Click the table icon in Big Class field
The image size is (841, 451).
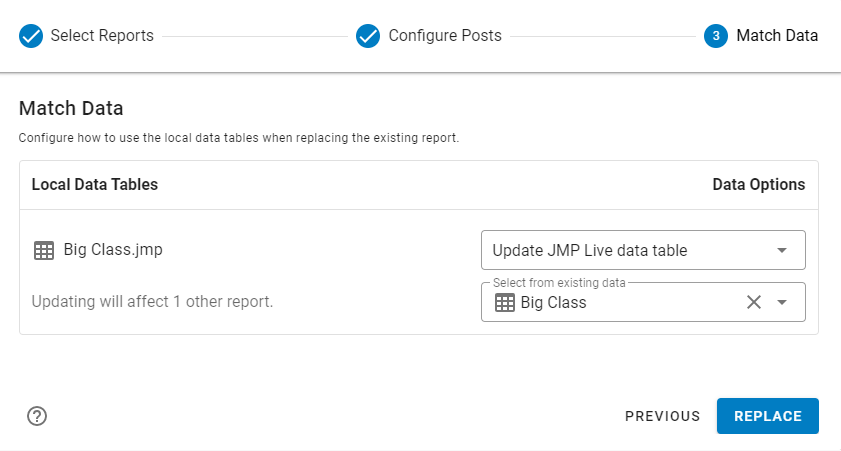tap(505, 302)
